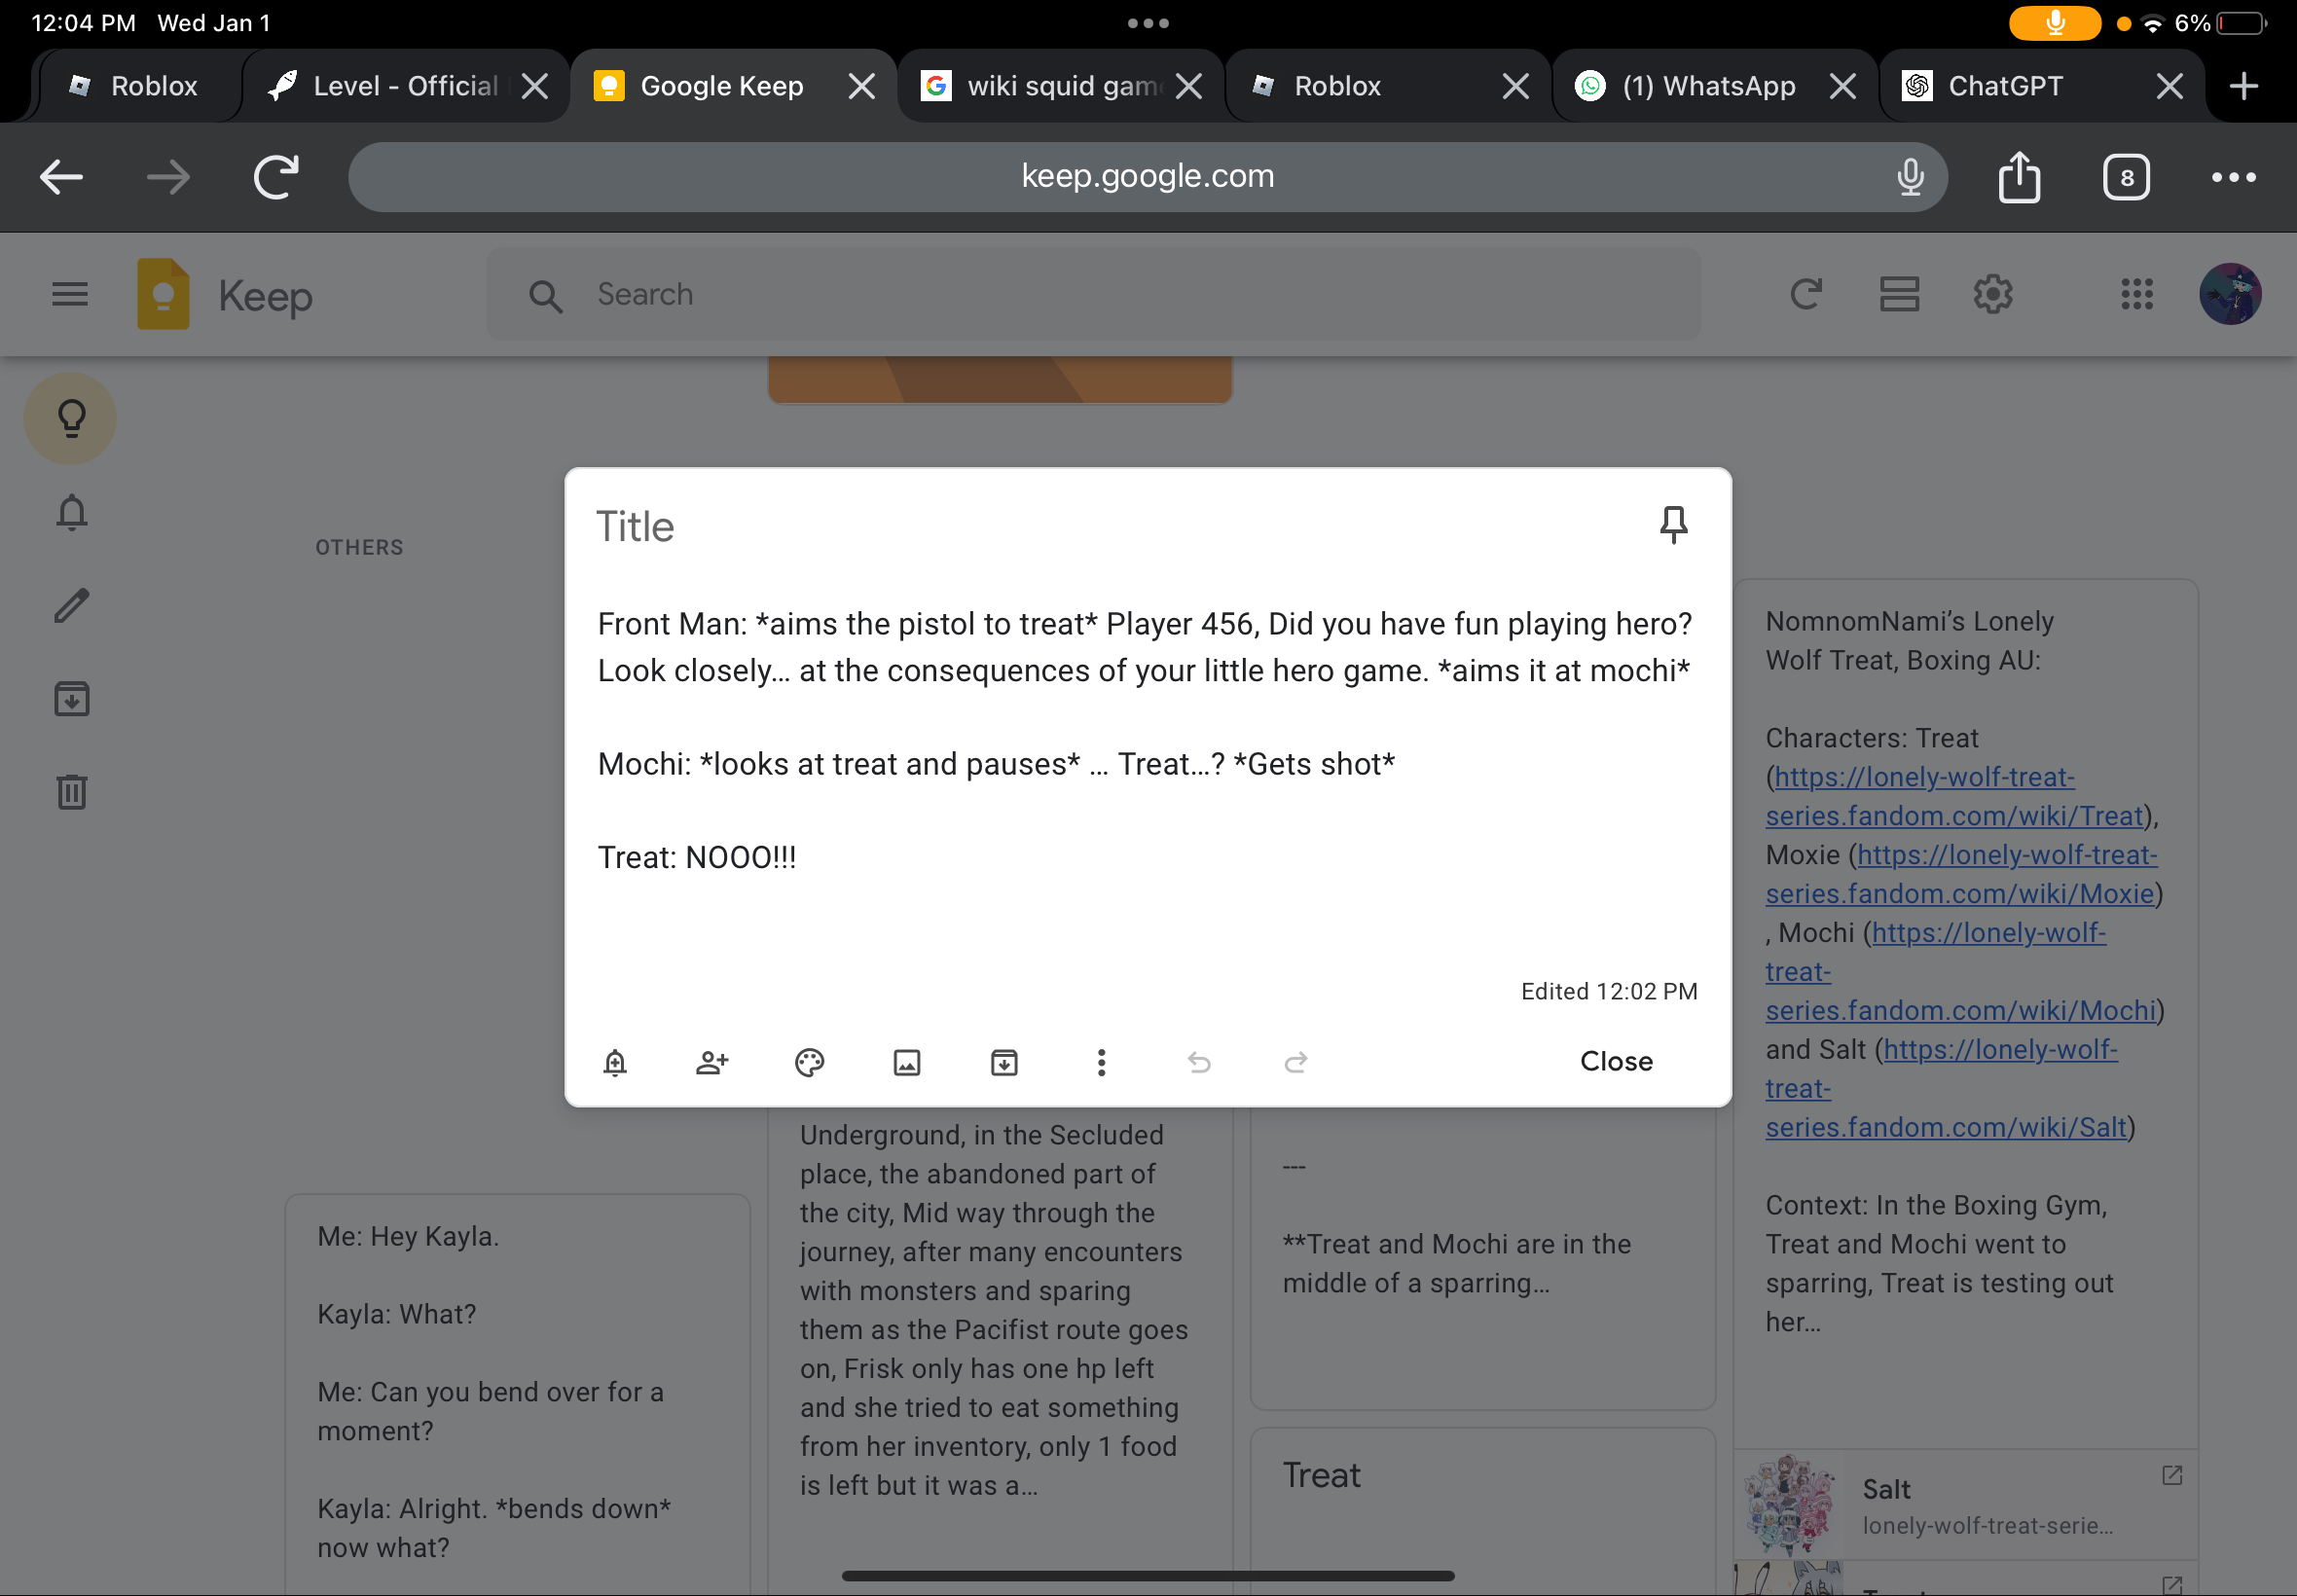Archive the open note
The height and width of the screenshot is (1596, 2297).
tap(1004, 1062)
